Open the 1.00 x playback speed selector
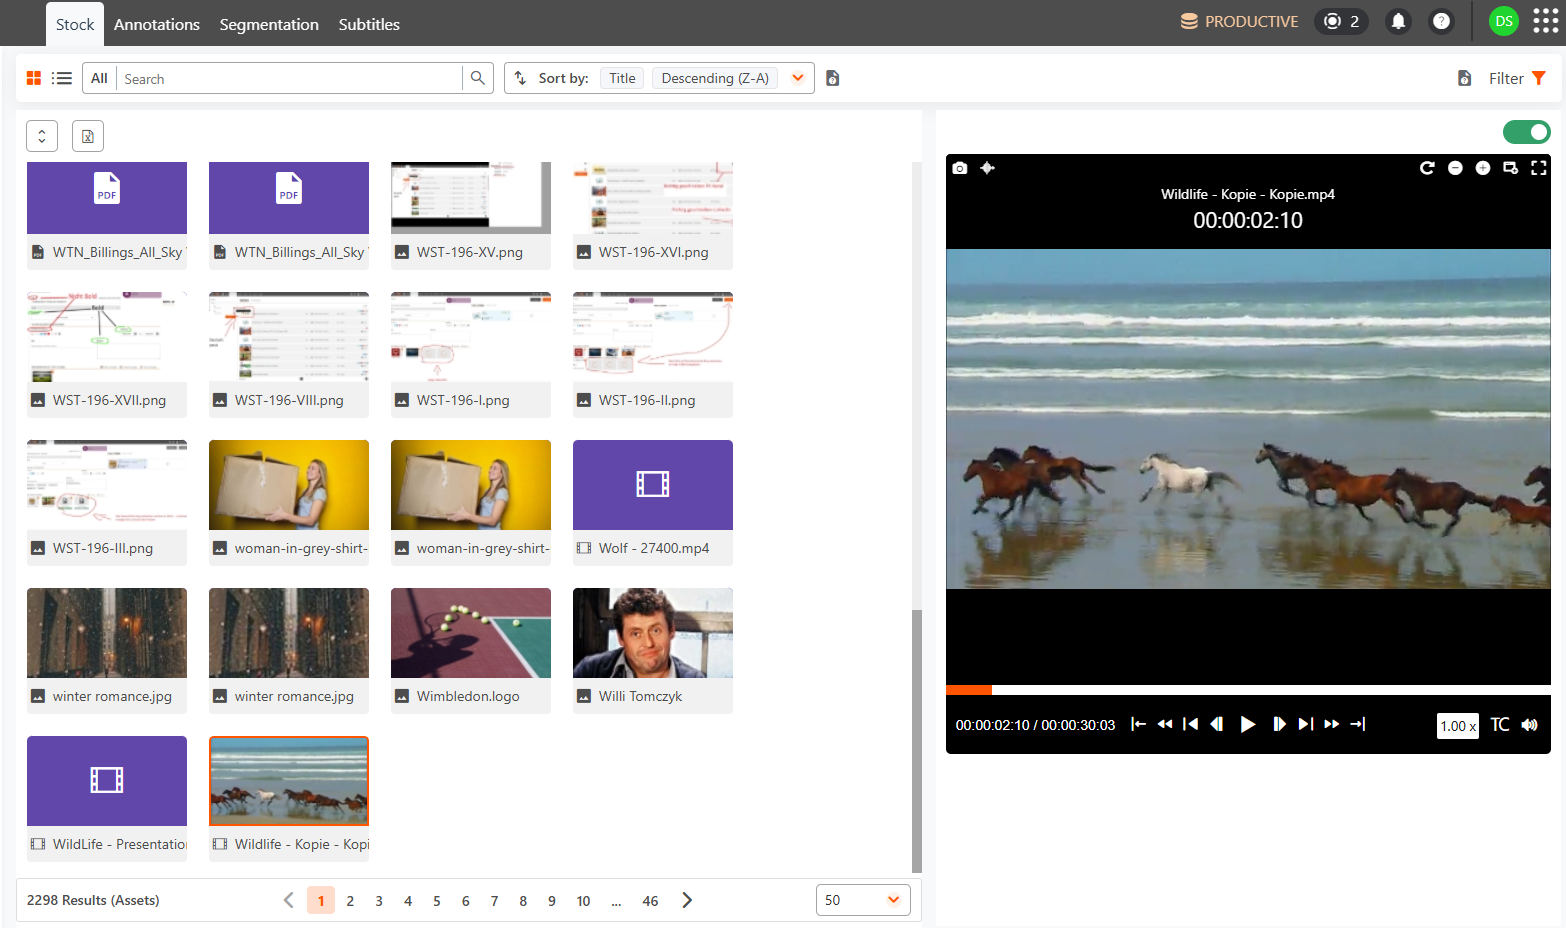 (1458, 726)
